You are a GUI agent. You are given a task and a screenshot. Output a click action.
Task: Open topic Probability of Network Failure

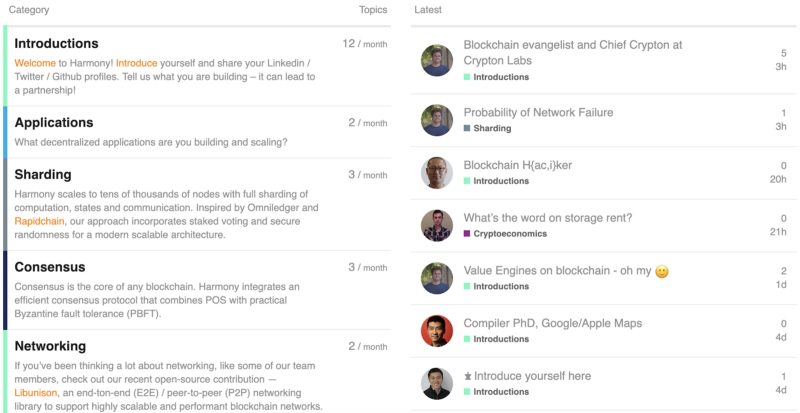[x=538, y=112]
